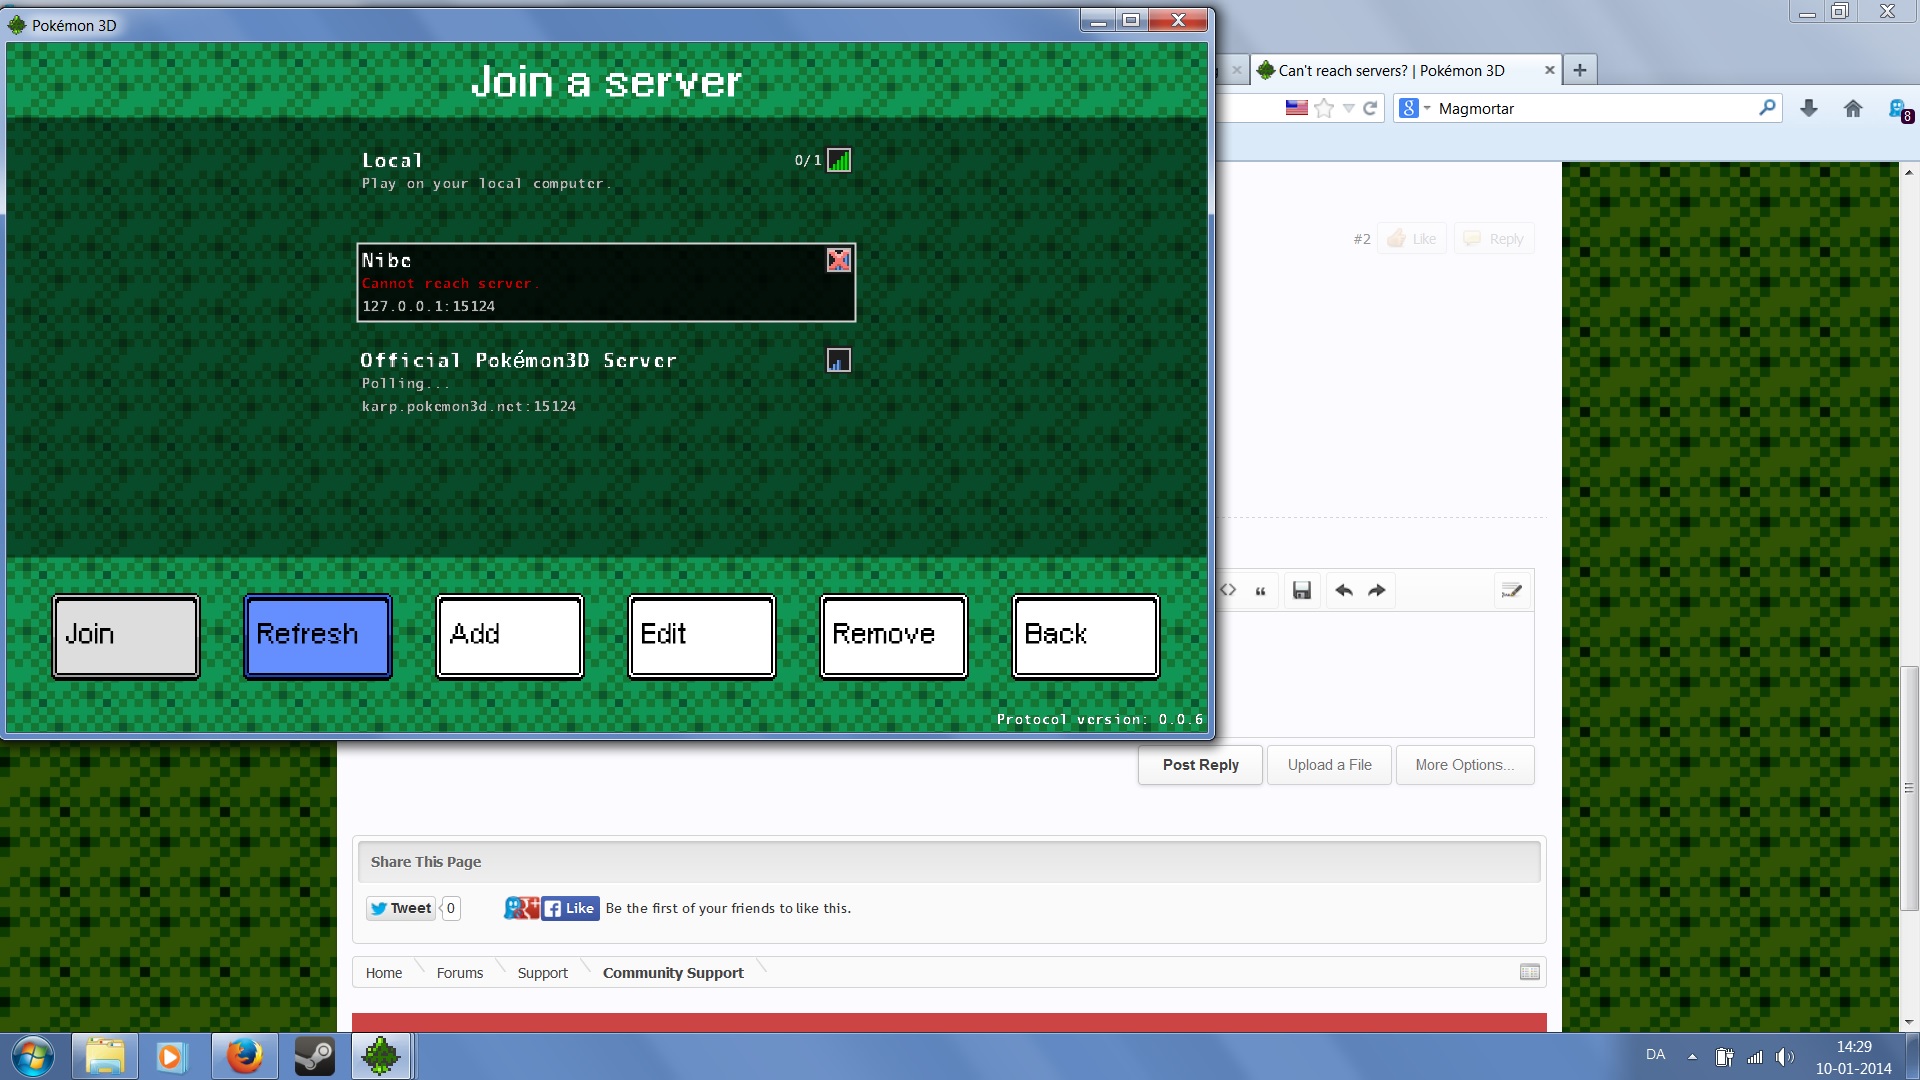The image size is (1920, 1080).
Task: Close the 'Can't reach servers?' browser tab
Action: (x=1549, y=70)
